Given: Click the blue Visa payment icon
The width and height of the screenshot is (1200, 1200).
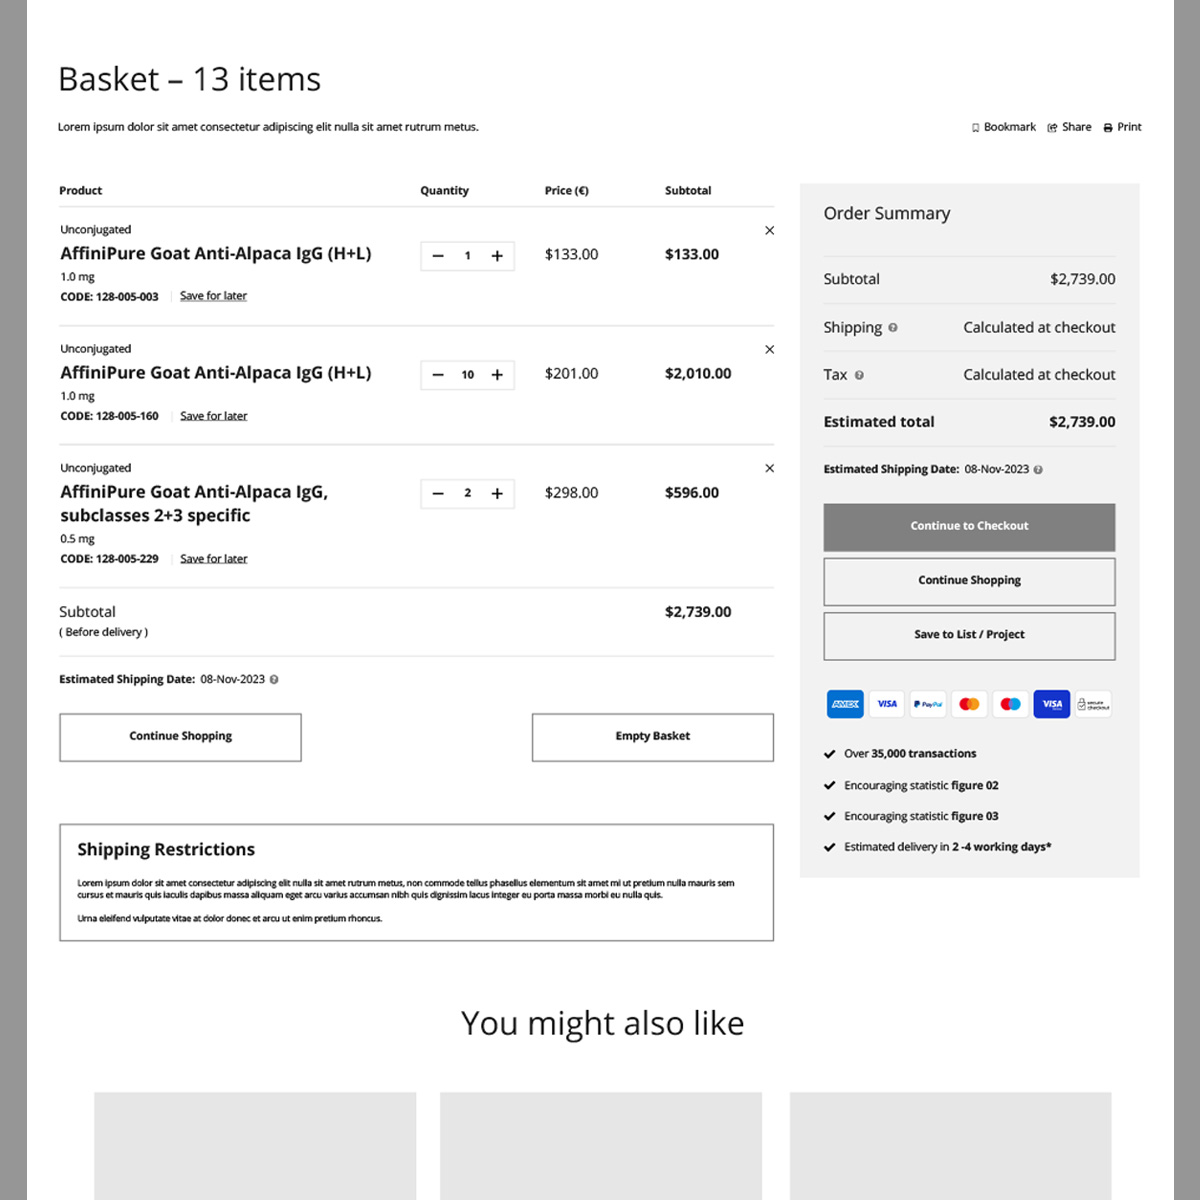Looking at the screenshot, I should click(x=1052, y=704).
